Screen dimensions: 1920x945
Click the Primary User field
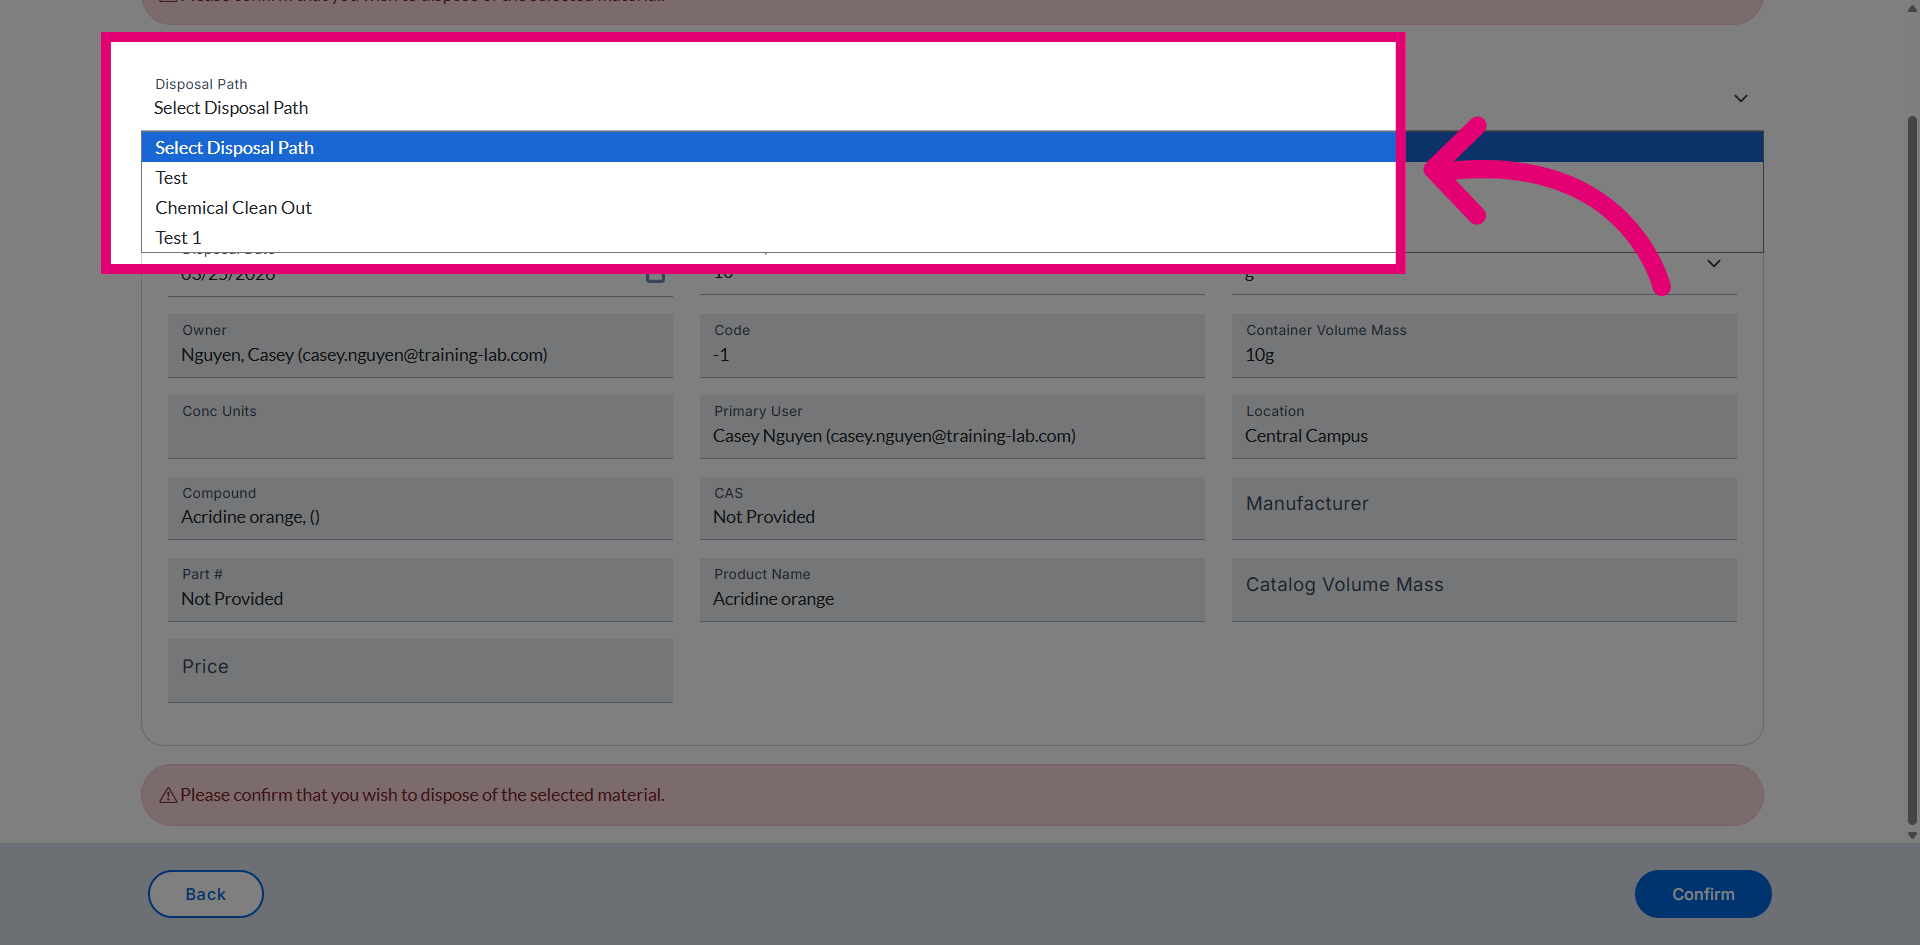pyautogui.click(x=952, y=427)
